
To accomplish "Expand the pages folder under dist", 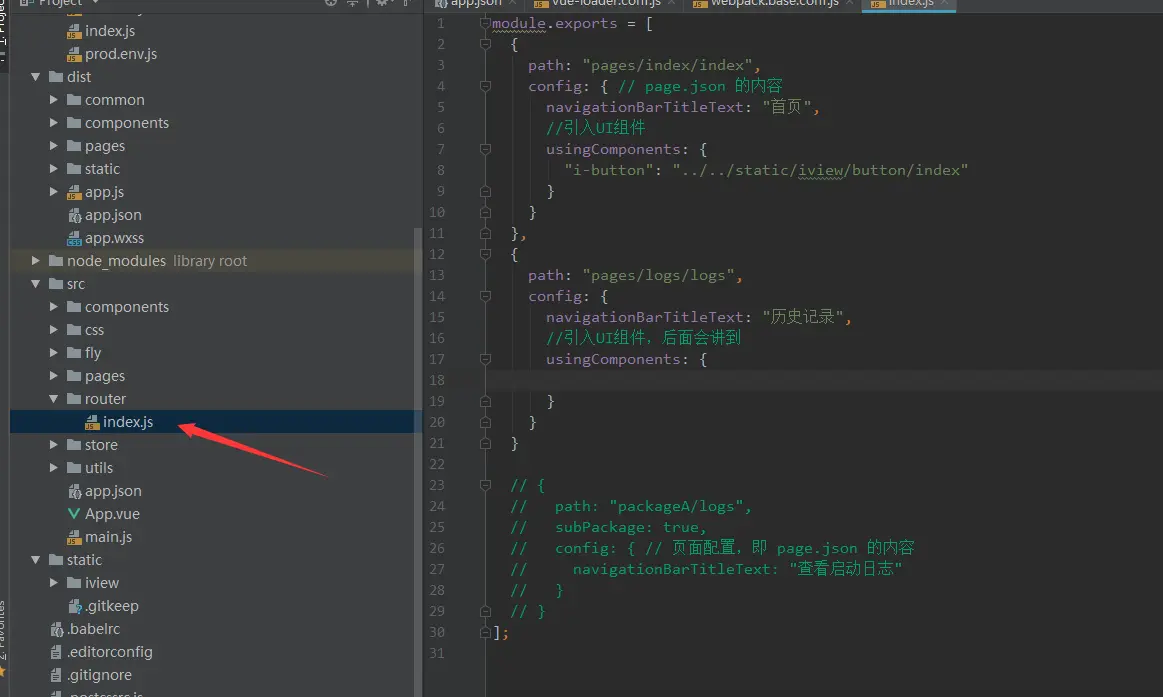I will tap(53, 145).
